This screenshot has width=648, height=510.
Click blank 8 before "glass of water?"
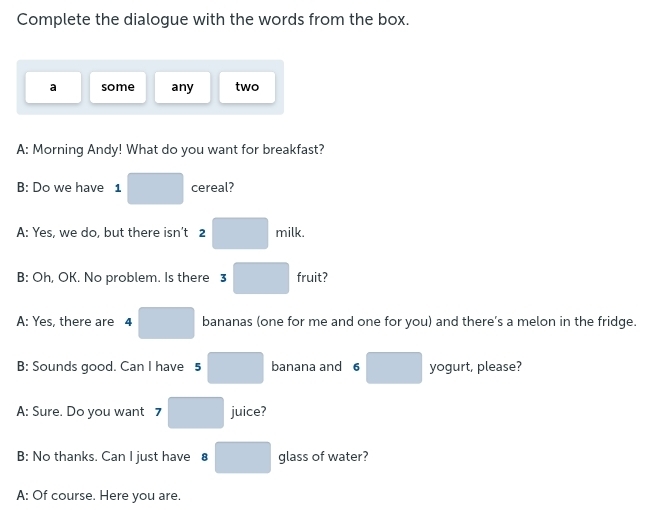click(243, 458)
